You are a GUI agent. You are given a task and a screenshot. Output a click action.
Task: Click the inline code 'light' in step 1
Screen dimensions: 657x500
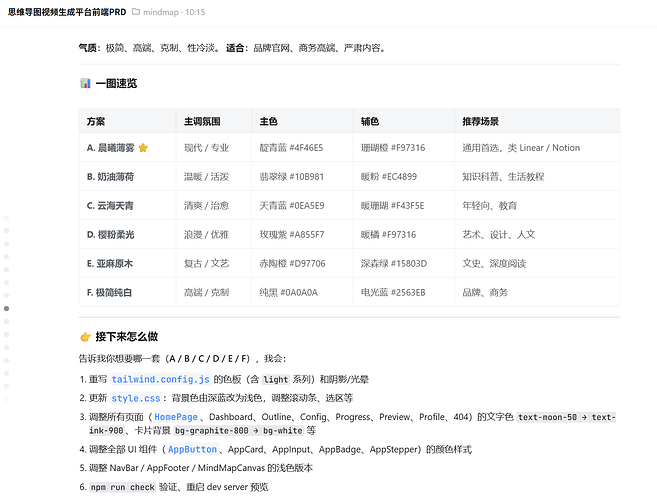(x=276, y=379)
